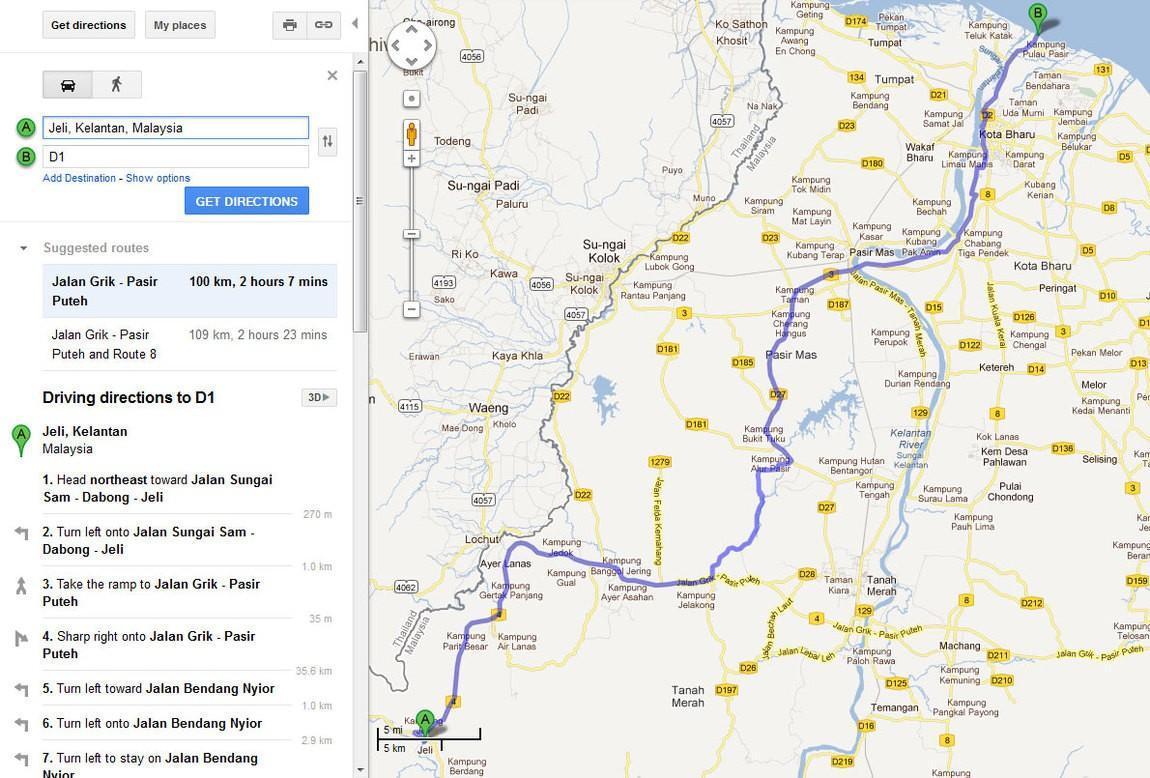
Task: Click green marker A beside start field
Action: pyautogui.click(x=26, y=128)
